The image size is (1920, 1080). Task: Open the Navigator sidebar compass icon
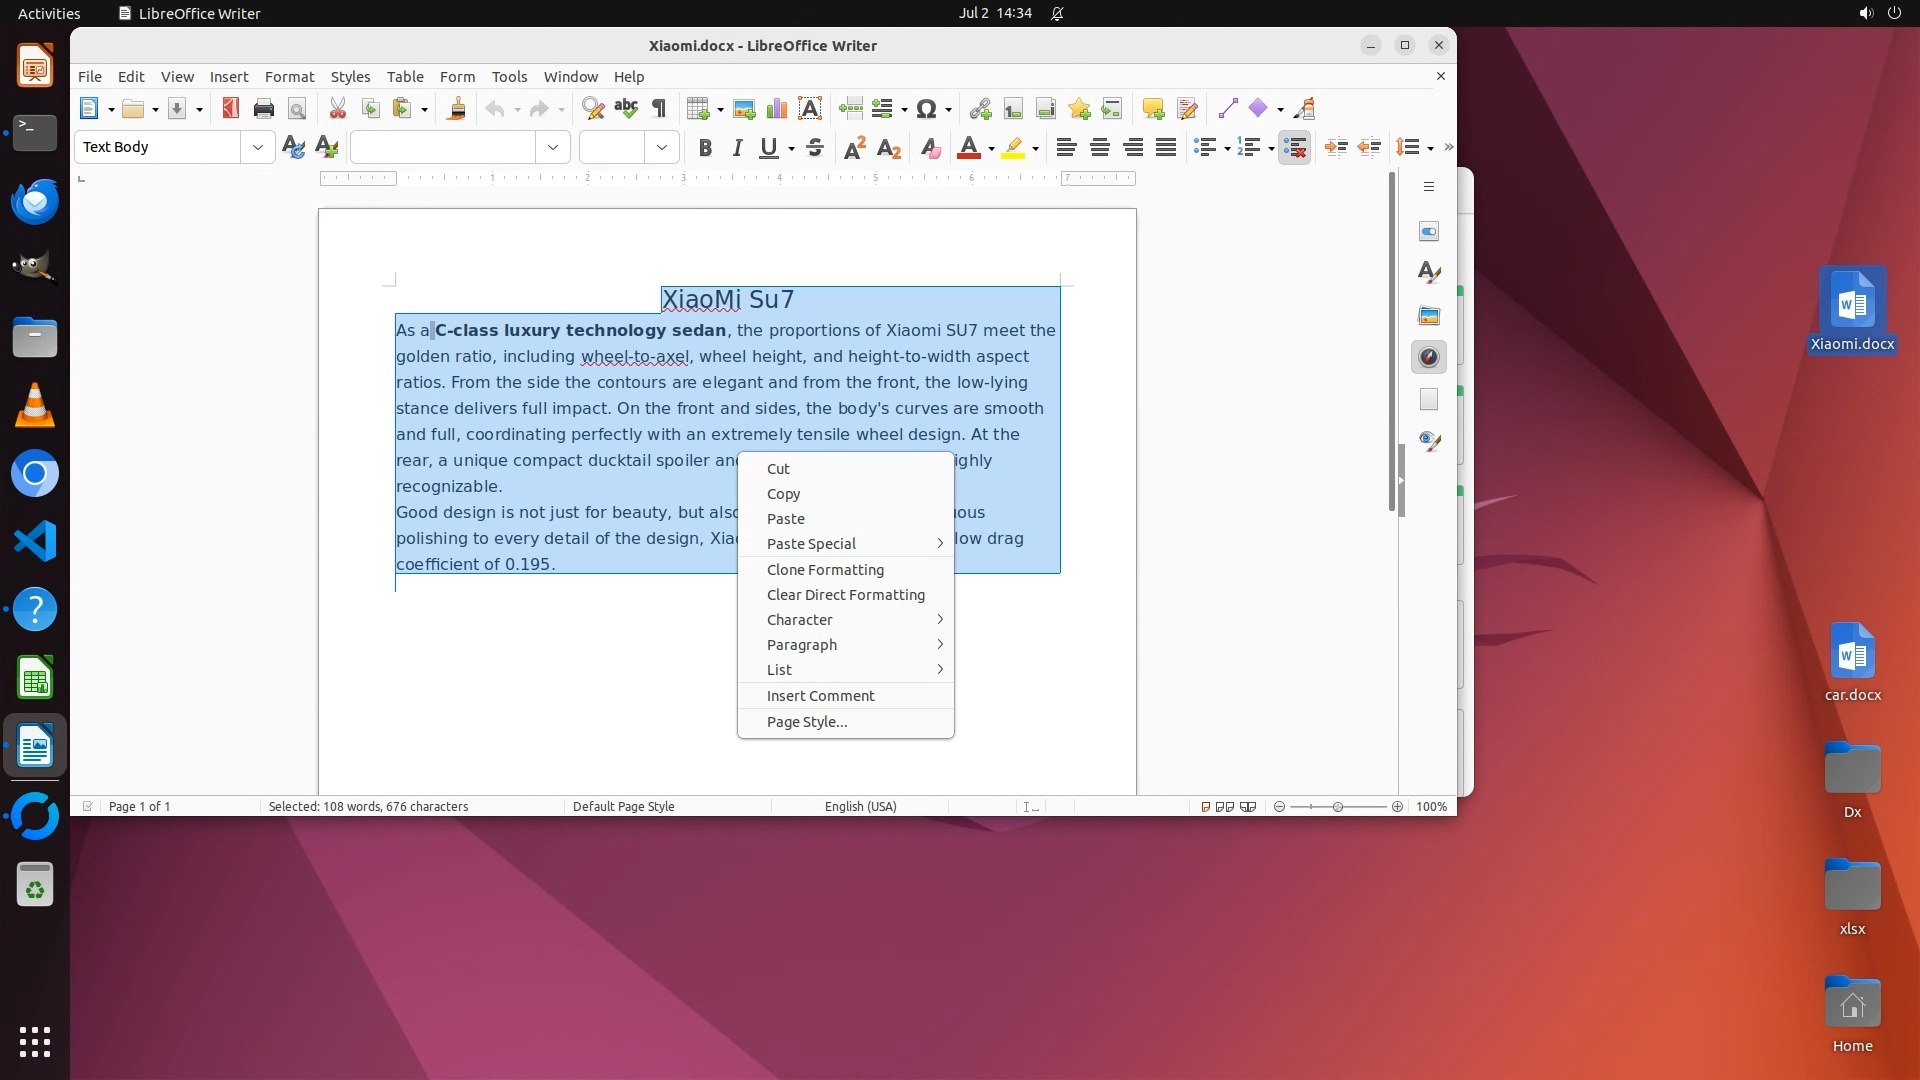(x=1429, y=357)
